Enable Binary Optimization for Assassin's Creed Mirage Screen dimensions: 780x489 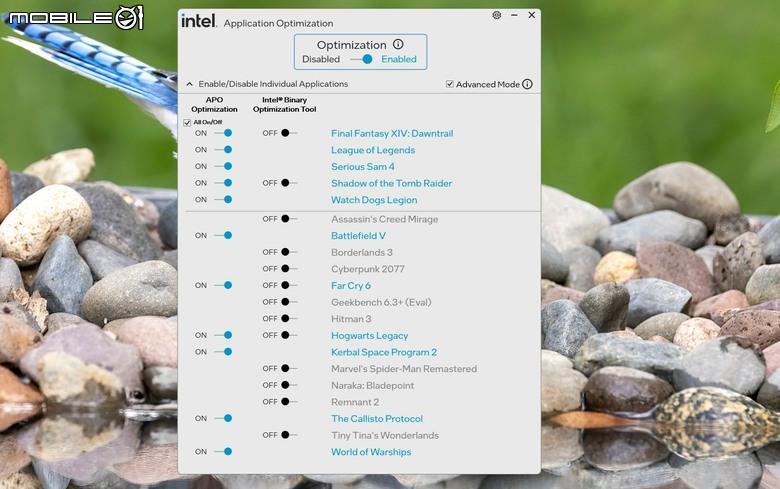point(289,218)
